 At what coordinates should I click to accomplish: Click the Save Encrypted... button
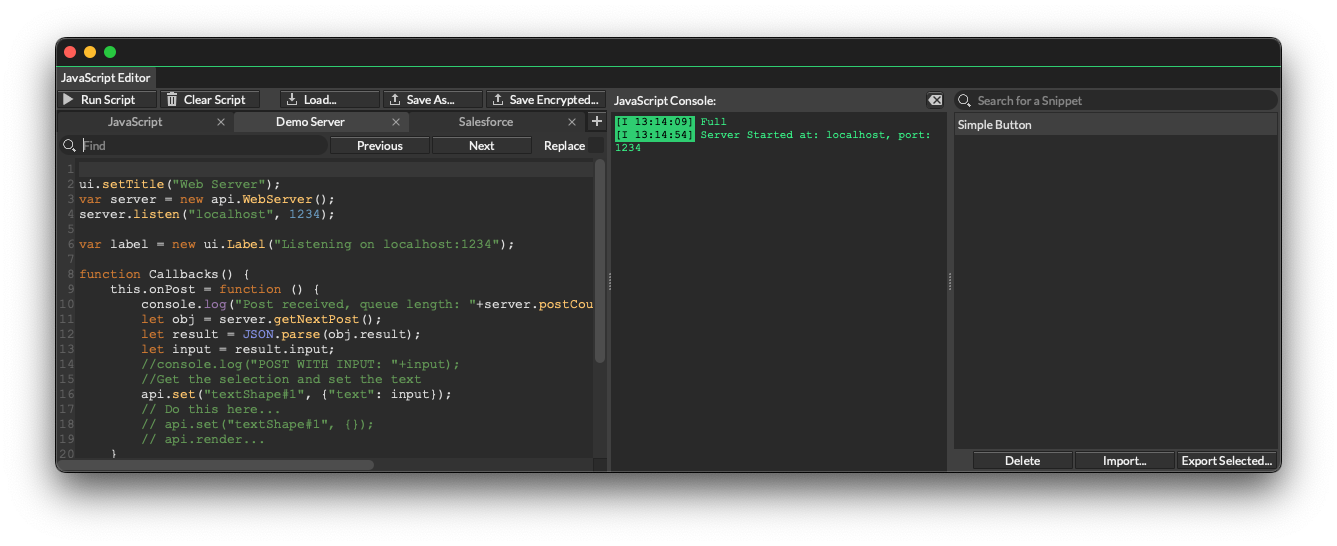click(545, 100)
